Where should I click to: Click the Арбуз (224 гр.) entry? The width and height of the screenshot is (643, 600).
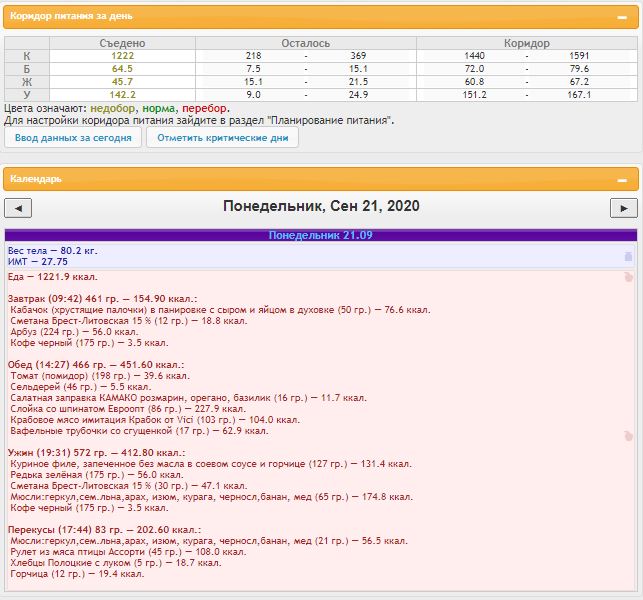74,332
